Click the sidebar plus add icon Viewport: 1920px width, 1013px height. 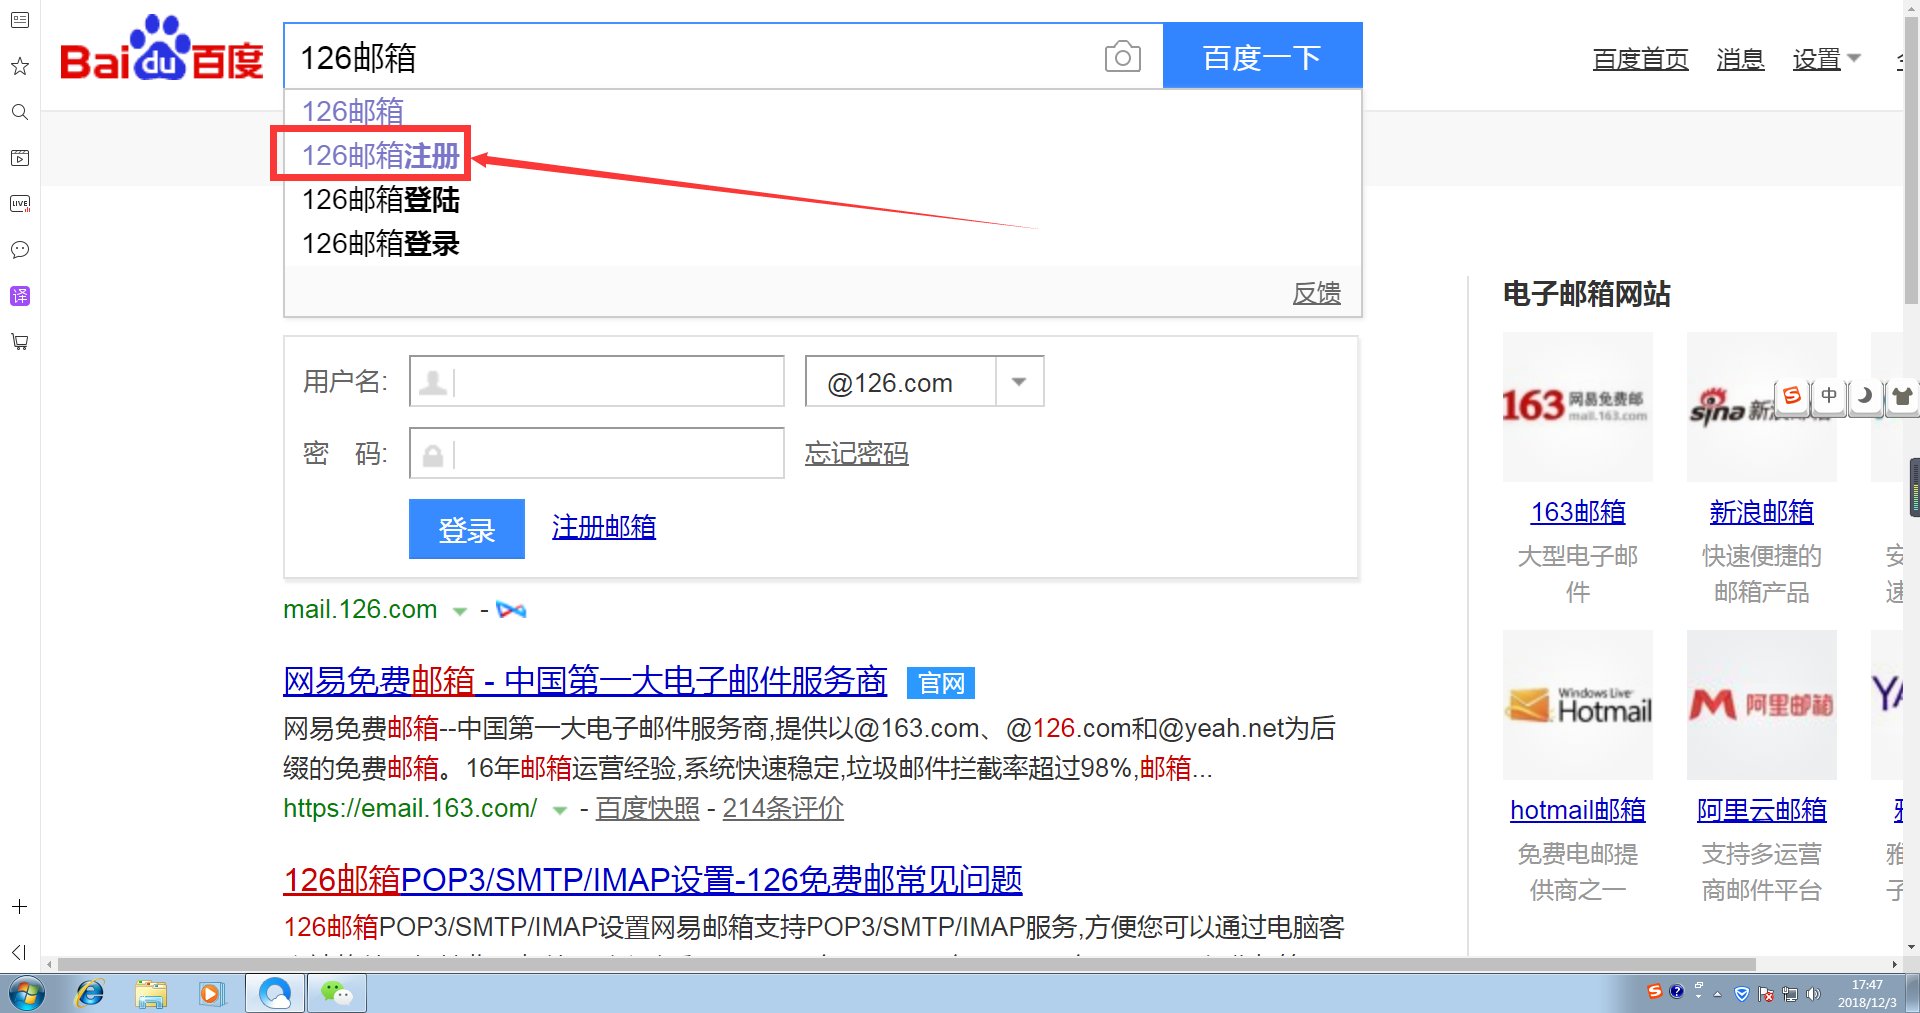(x=19, y=907)
